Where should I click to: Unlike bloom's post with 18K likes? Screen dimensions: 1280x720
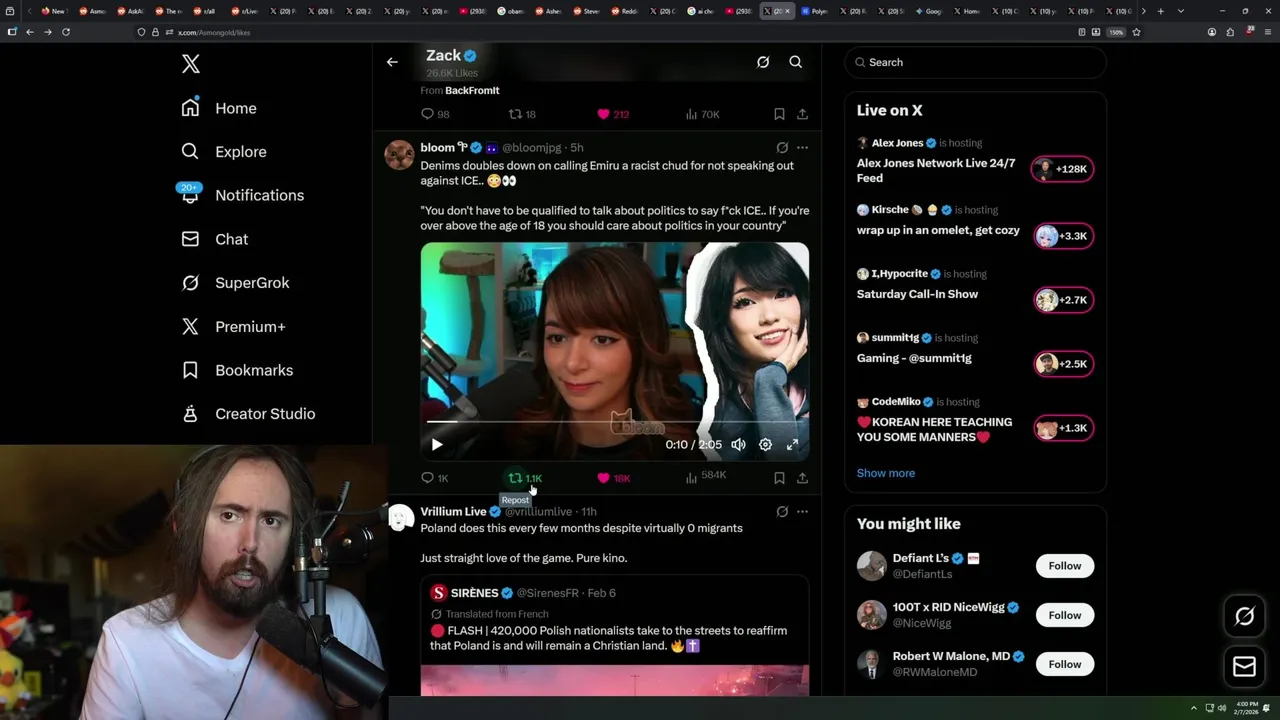[x=613, y=478]
